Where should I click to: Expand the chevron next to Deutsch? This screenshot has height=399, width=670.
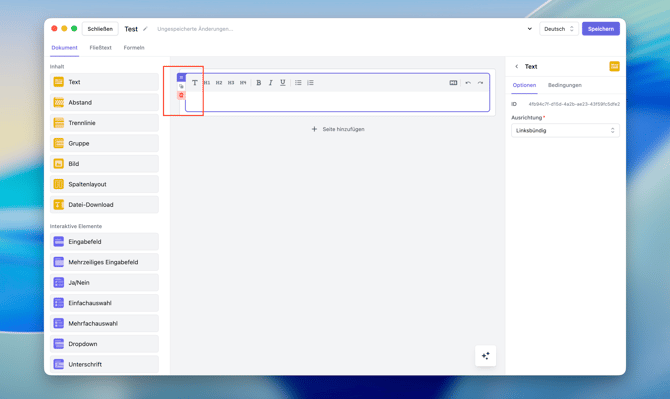coord(529,29)
